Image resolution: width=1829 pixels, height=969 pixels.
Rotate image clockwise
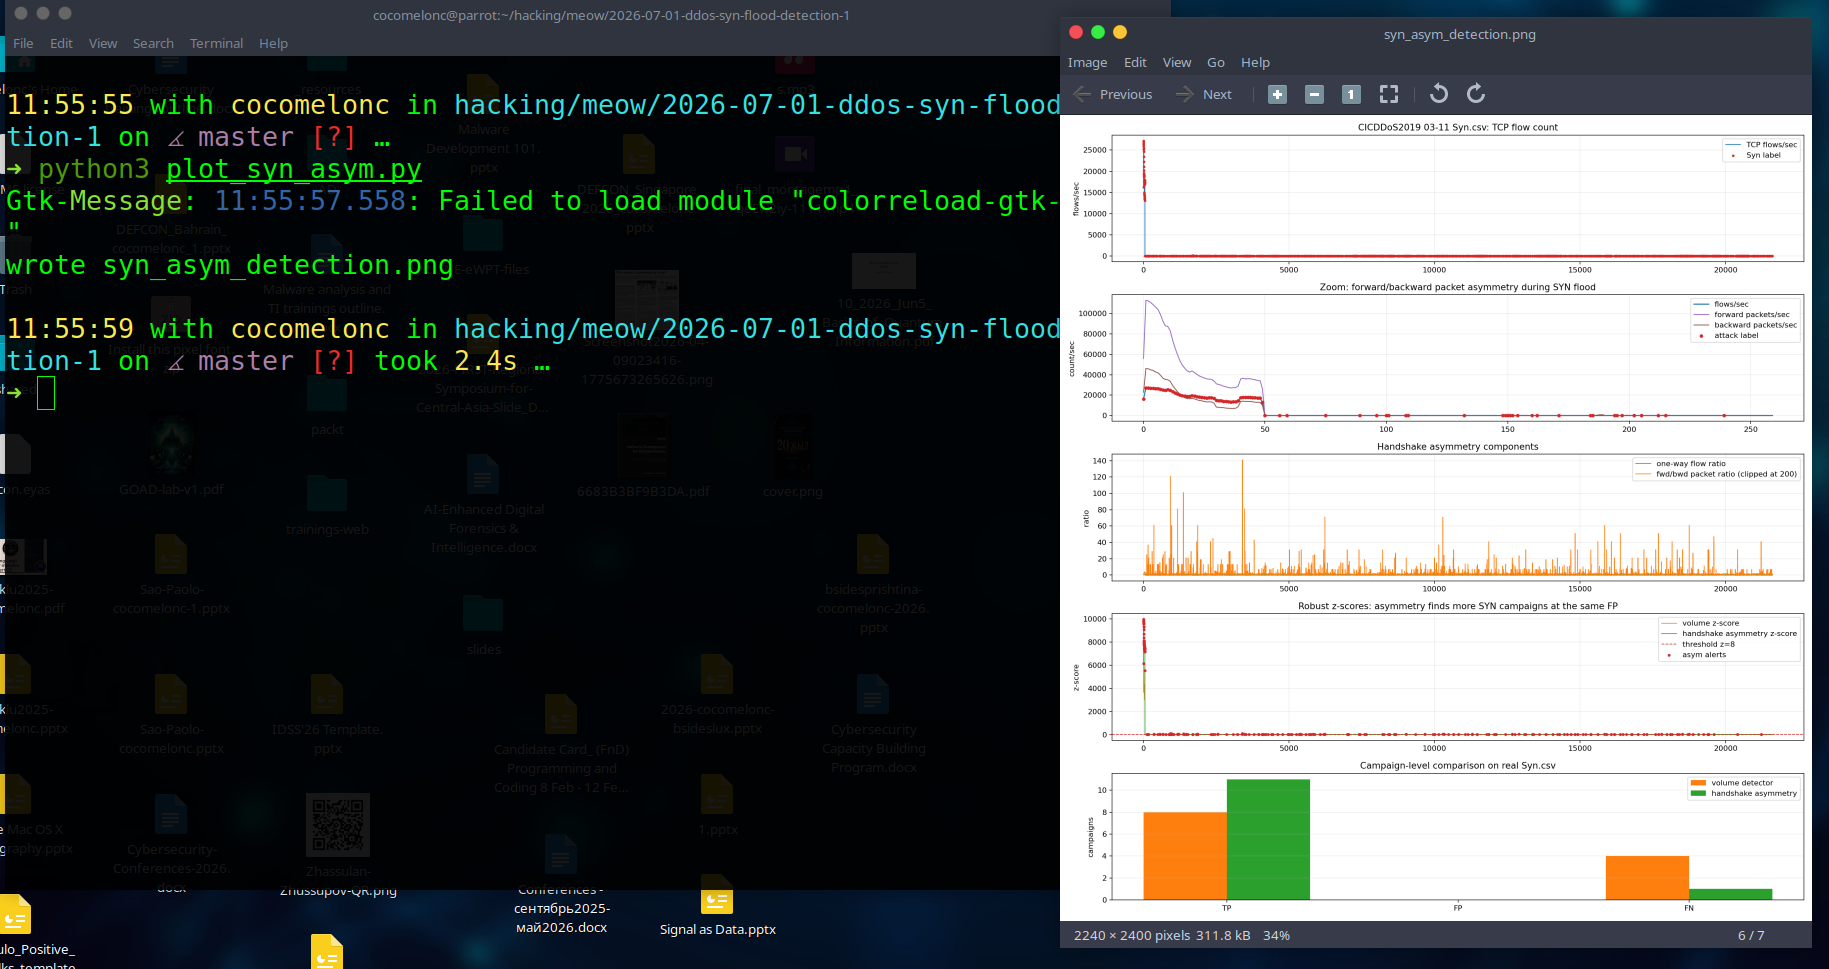pos(1476,94)
